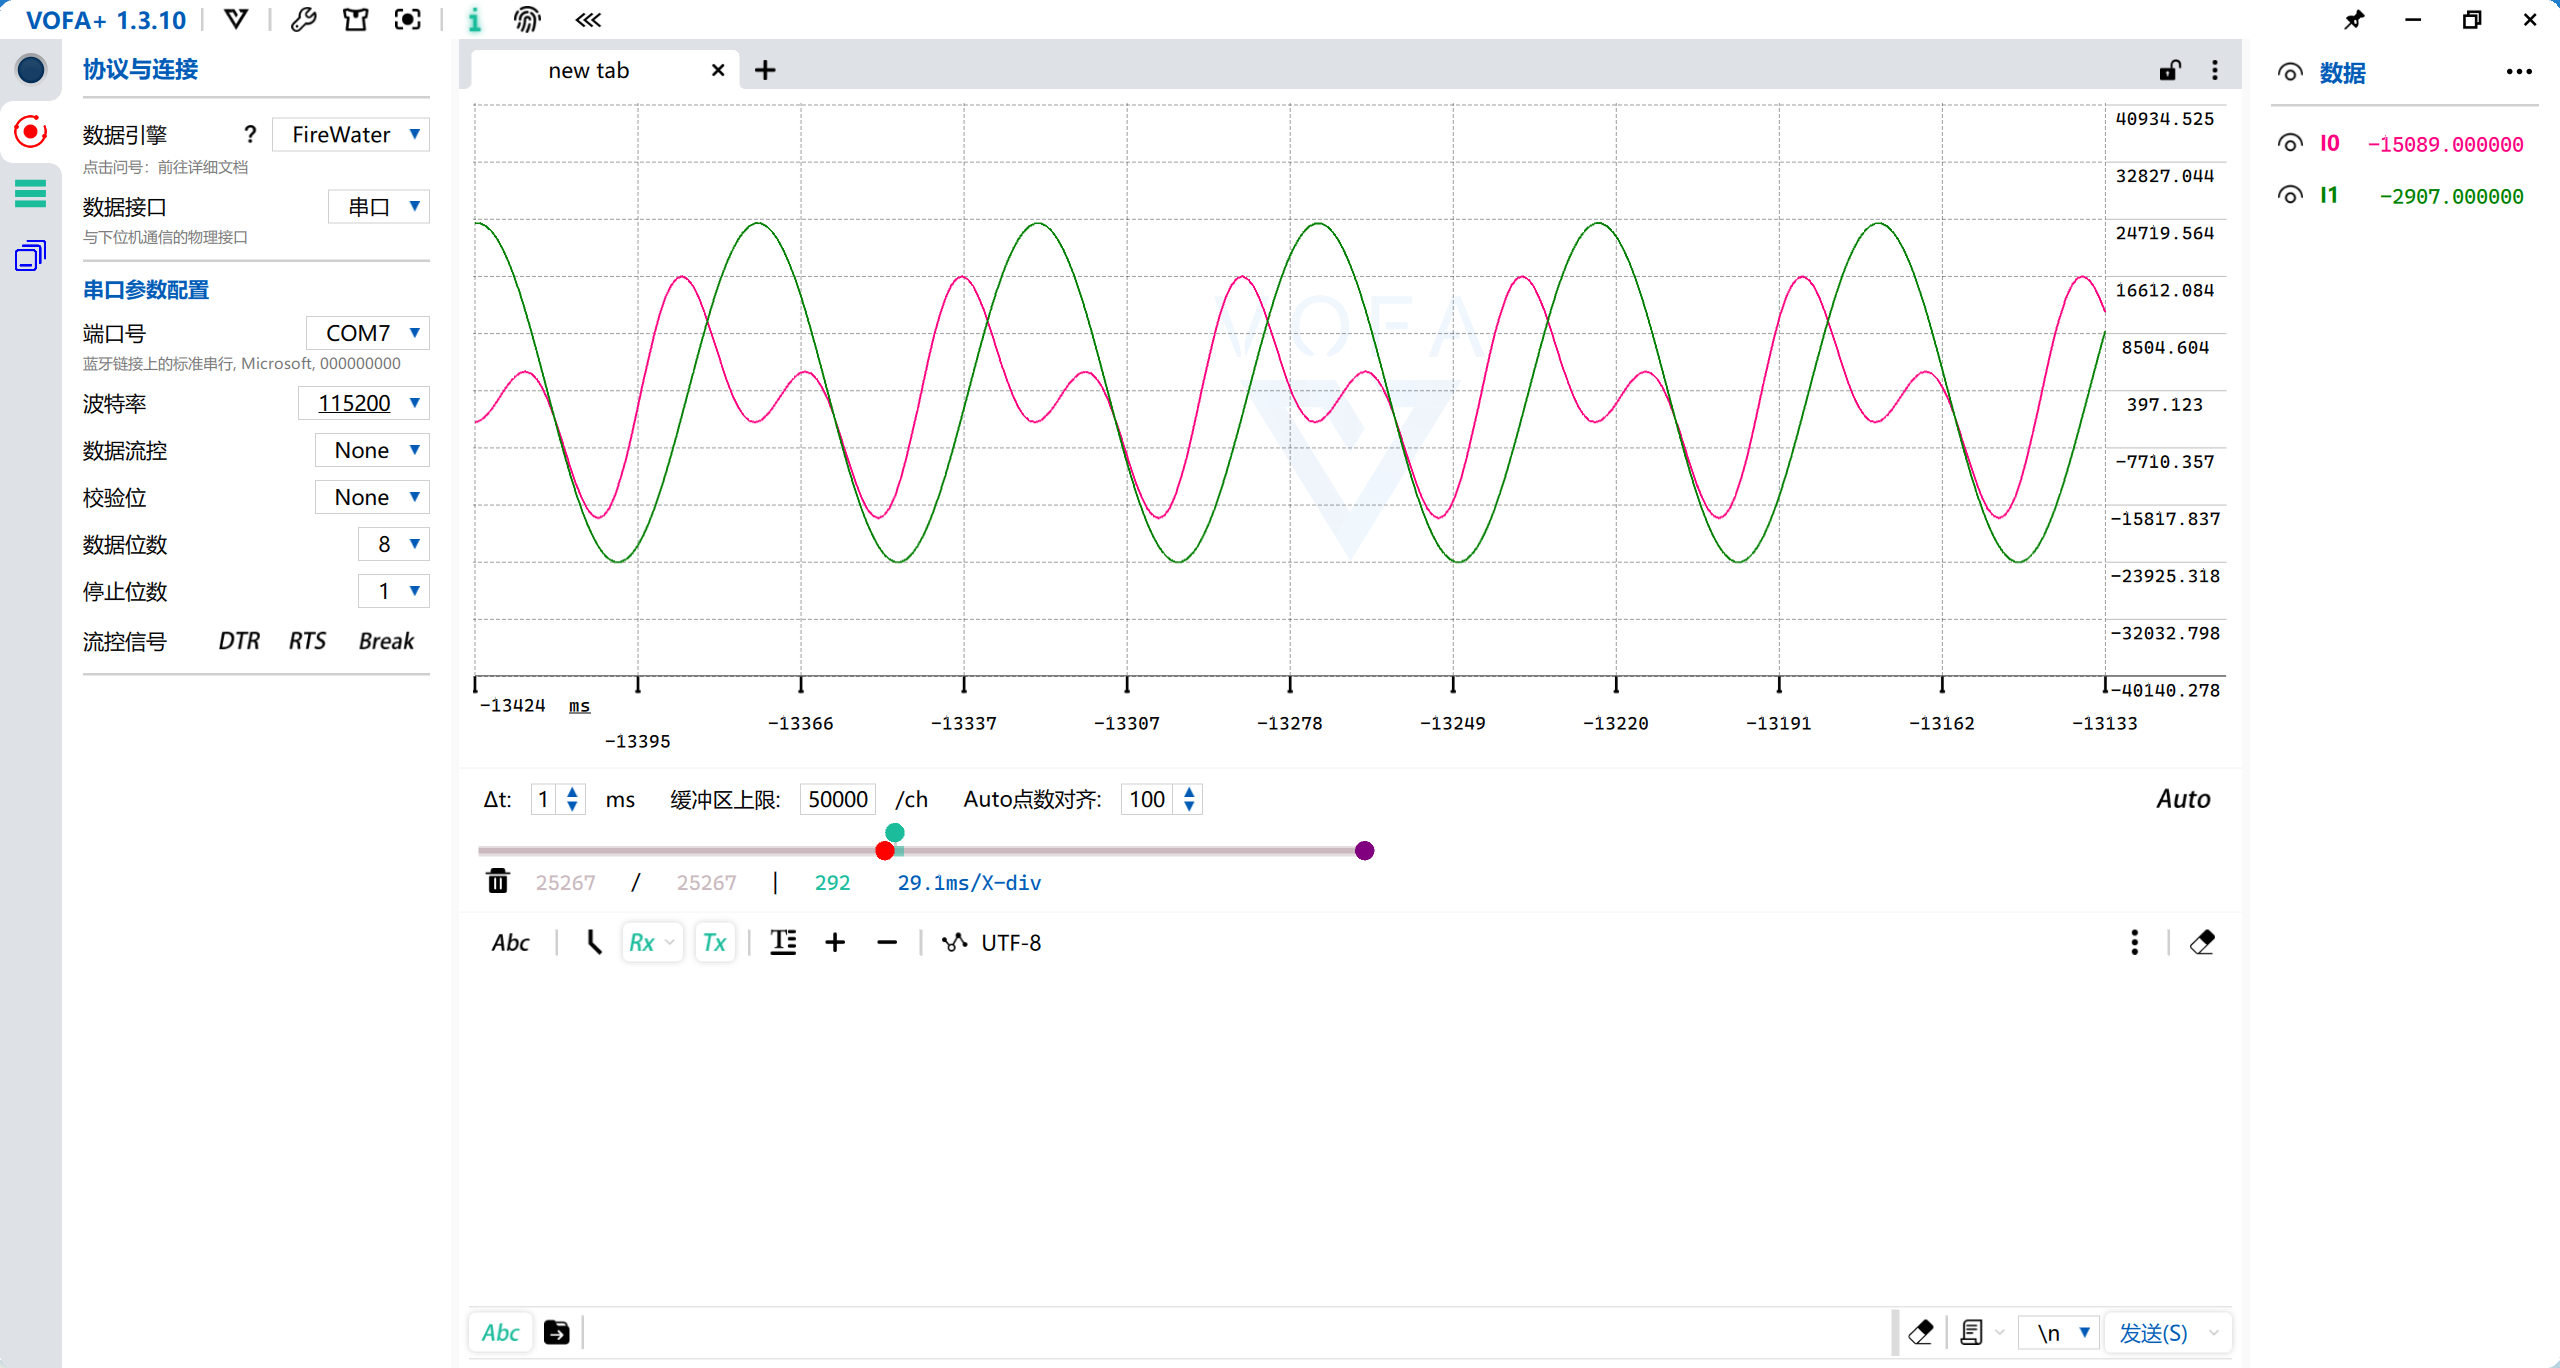Open the protocol and connection record icon
The image size is (2560, 1368).
point(31,131)
